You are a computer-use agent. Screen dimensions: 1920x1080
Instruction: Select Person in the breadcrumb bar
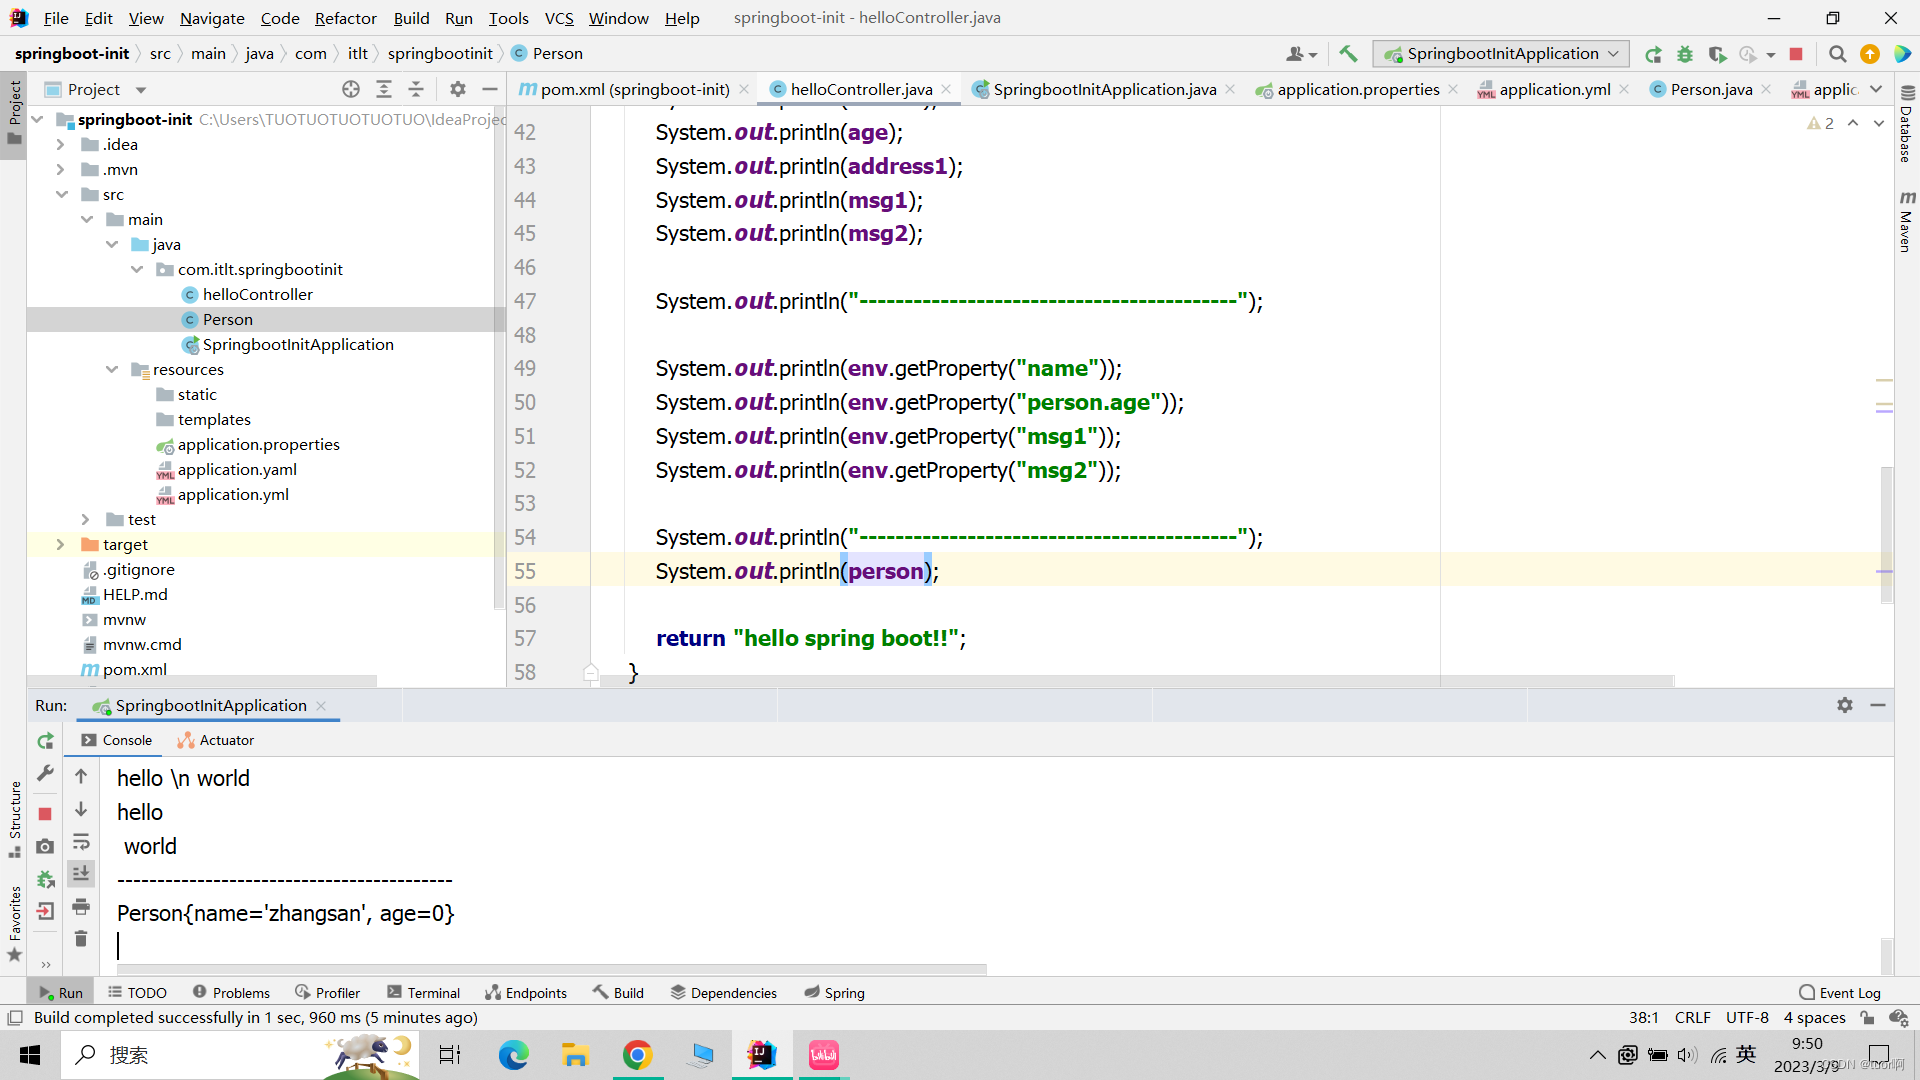coord(556,53)
